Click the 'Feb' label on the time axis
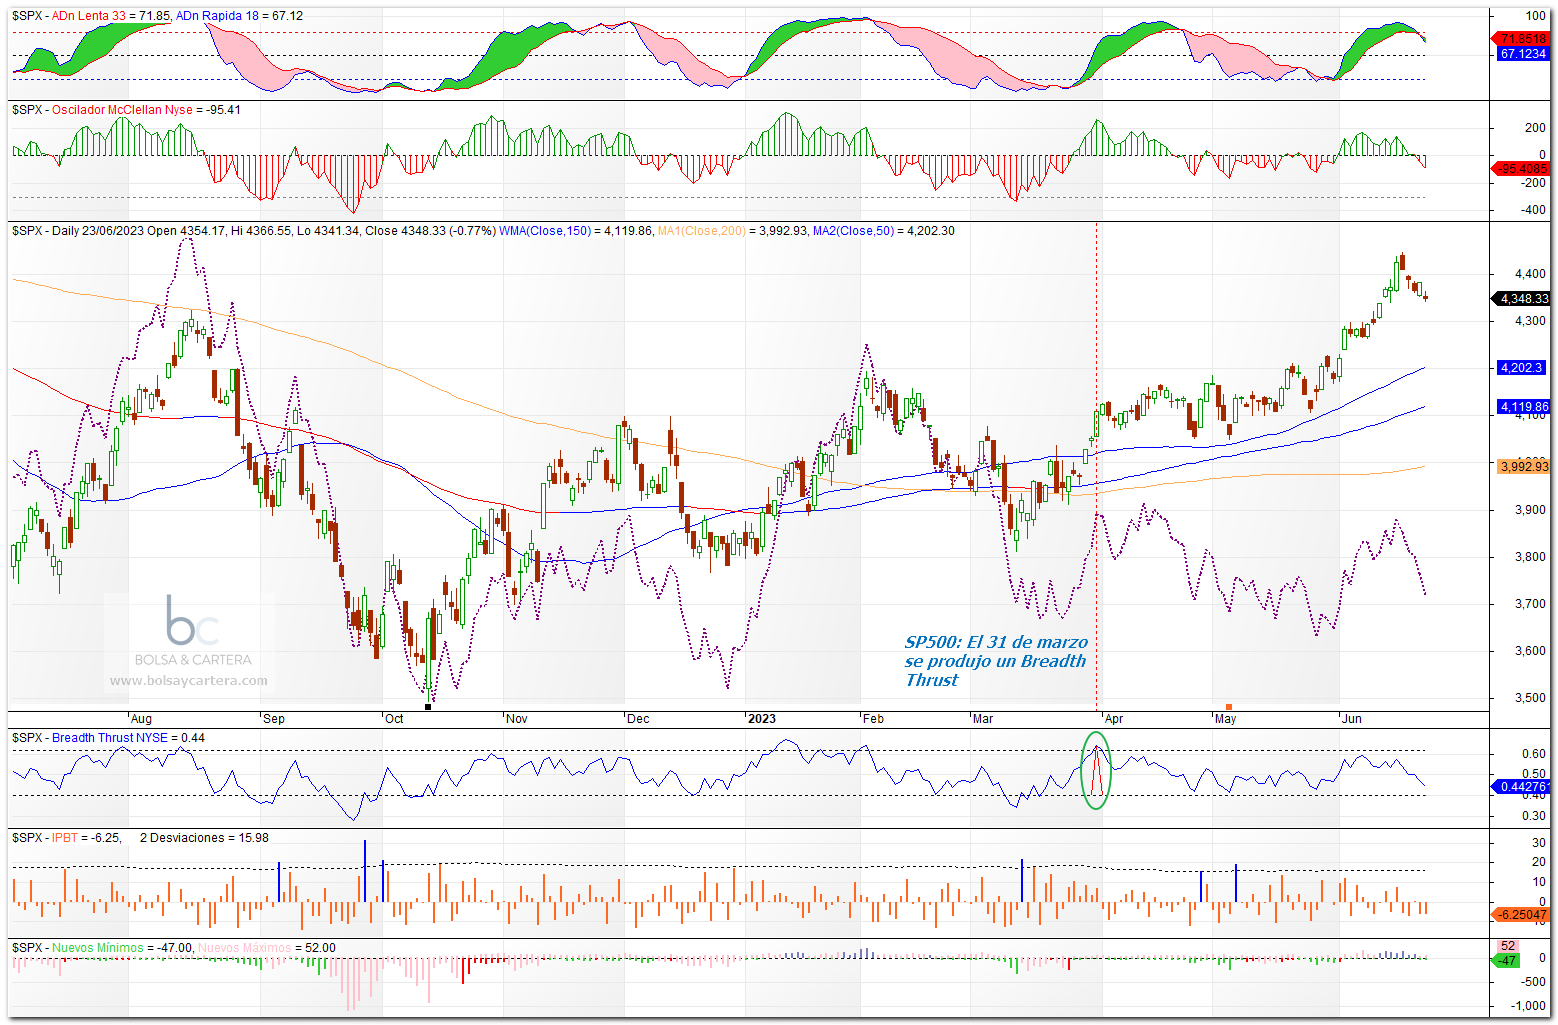The width and height of the screenshot is (1558, 1025). click(x=873, y=719)
